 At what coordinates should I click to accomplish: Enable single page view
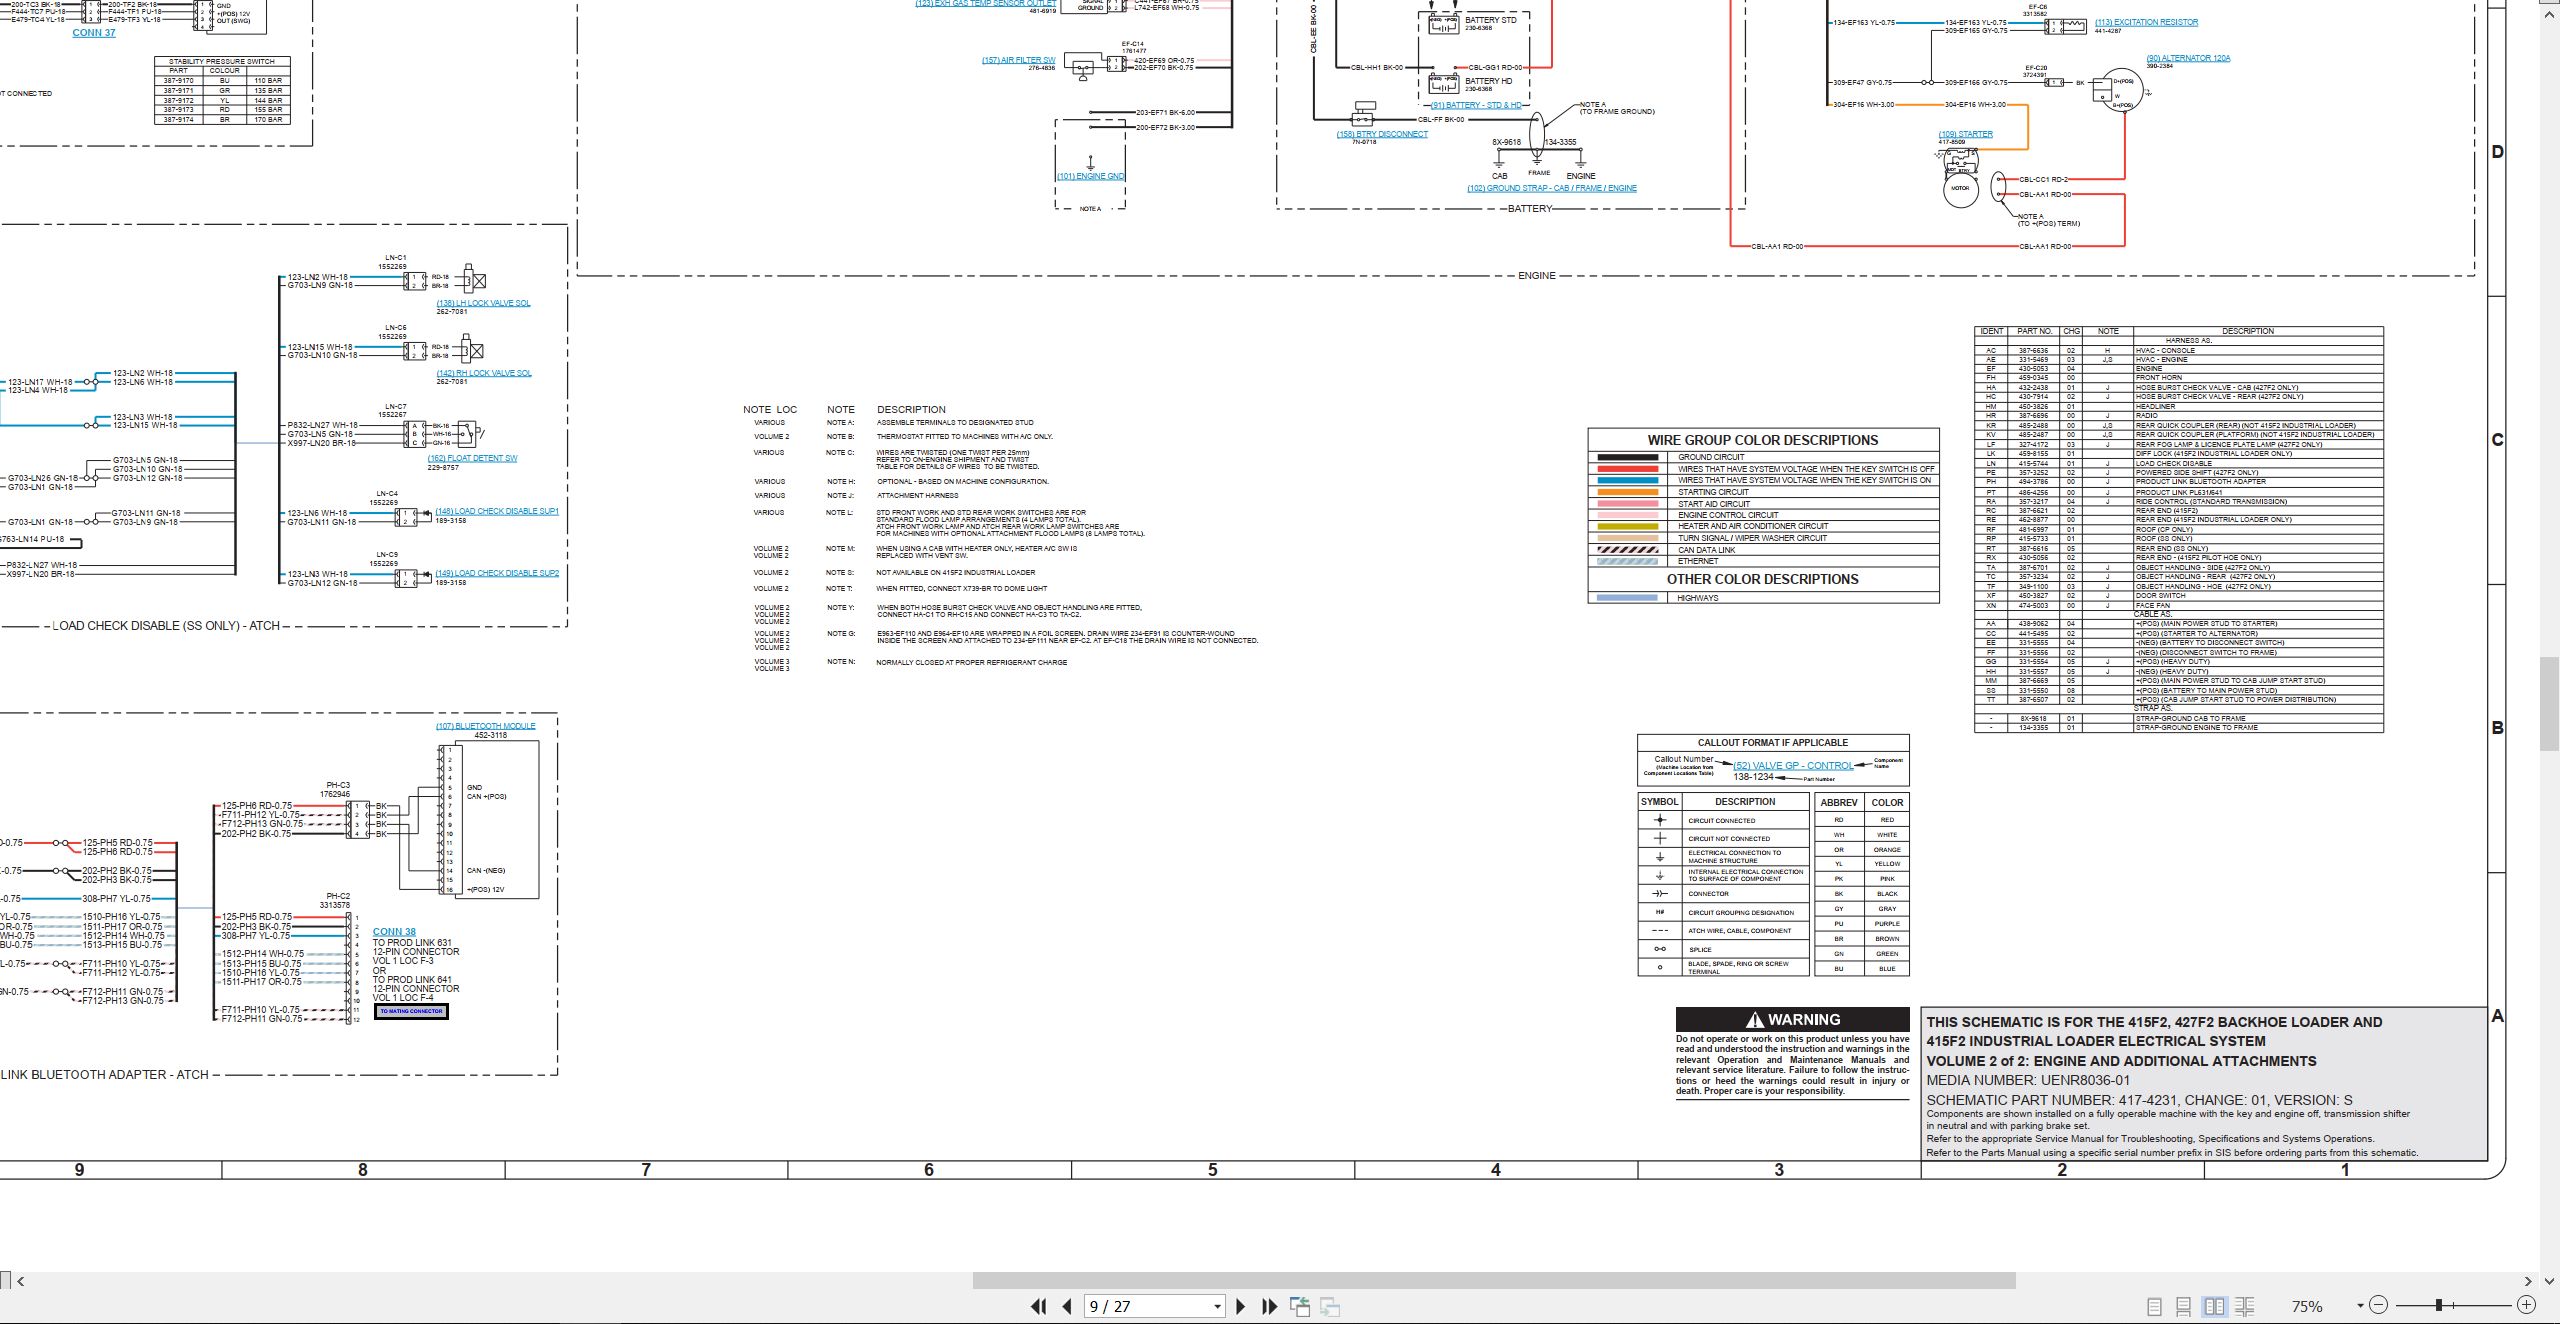tap(2154, 1306)
